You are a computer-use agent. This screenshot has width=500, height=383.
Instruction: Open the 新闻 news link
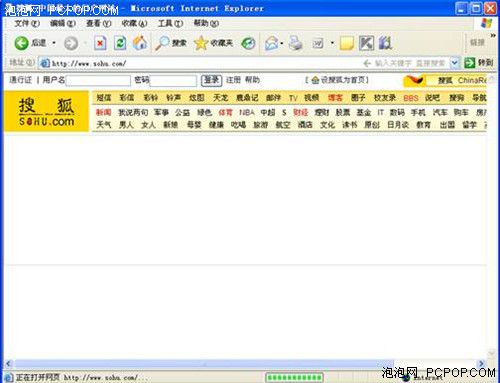pos(103,112)
